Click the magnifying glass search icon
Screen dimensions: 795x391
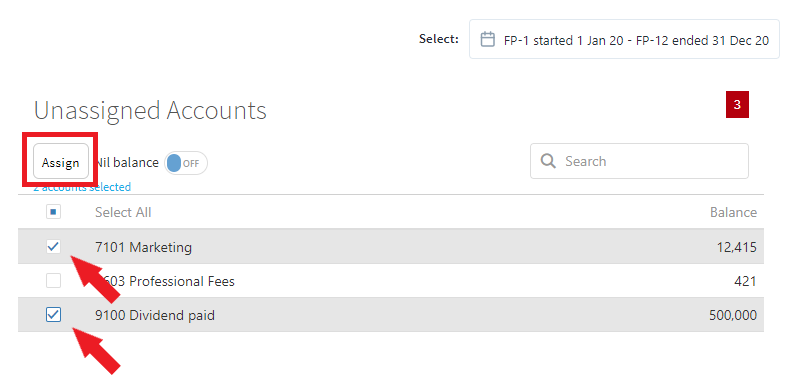(x=548, y=161)
